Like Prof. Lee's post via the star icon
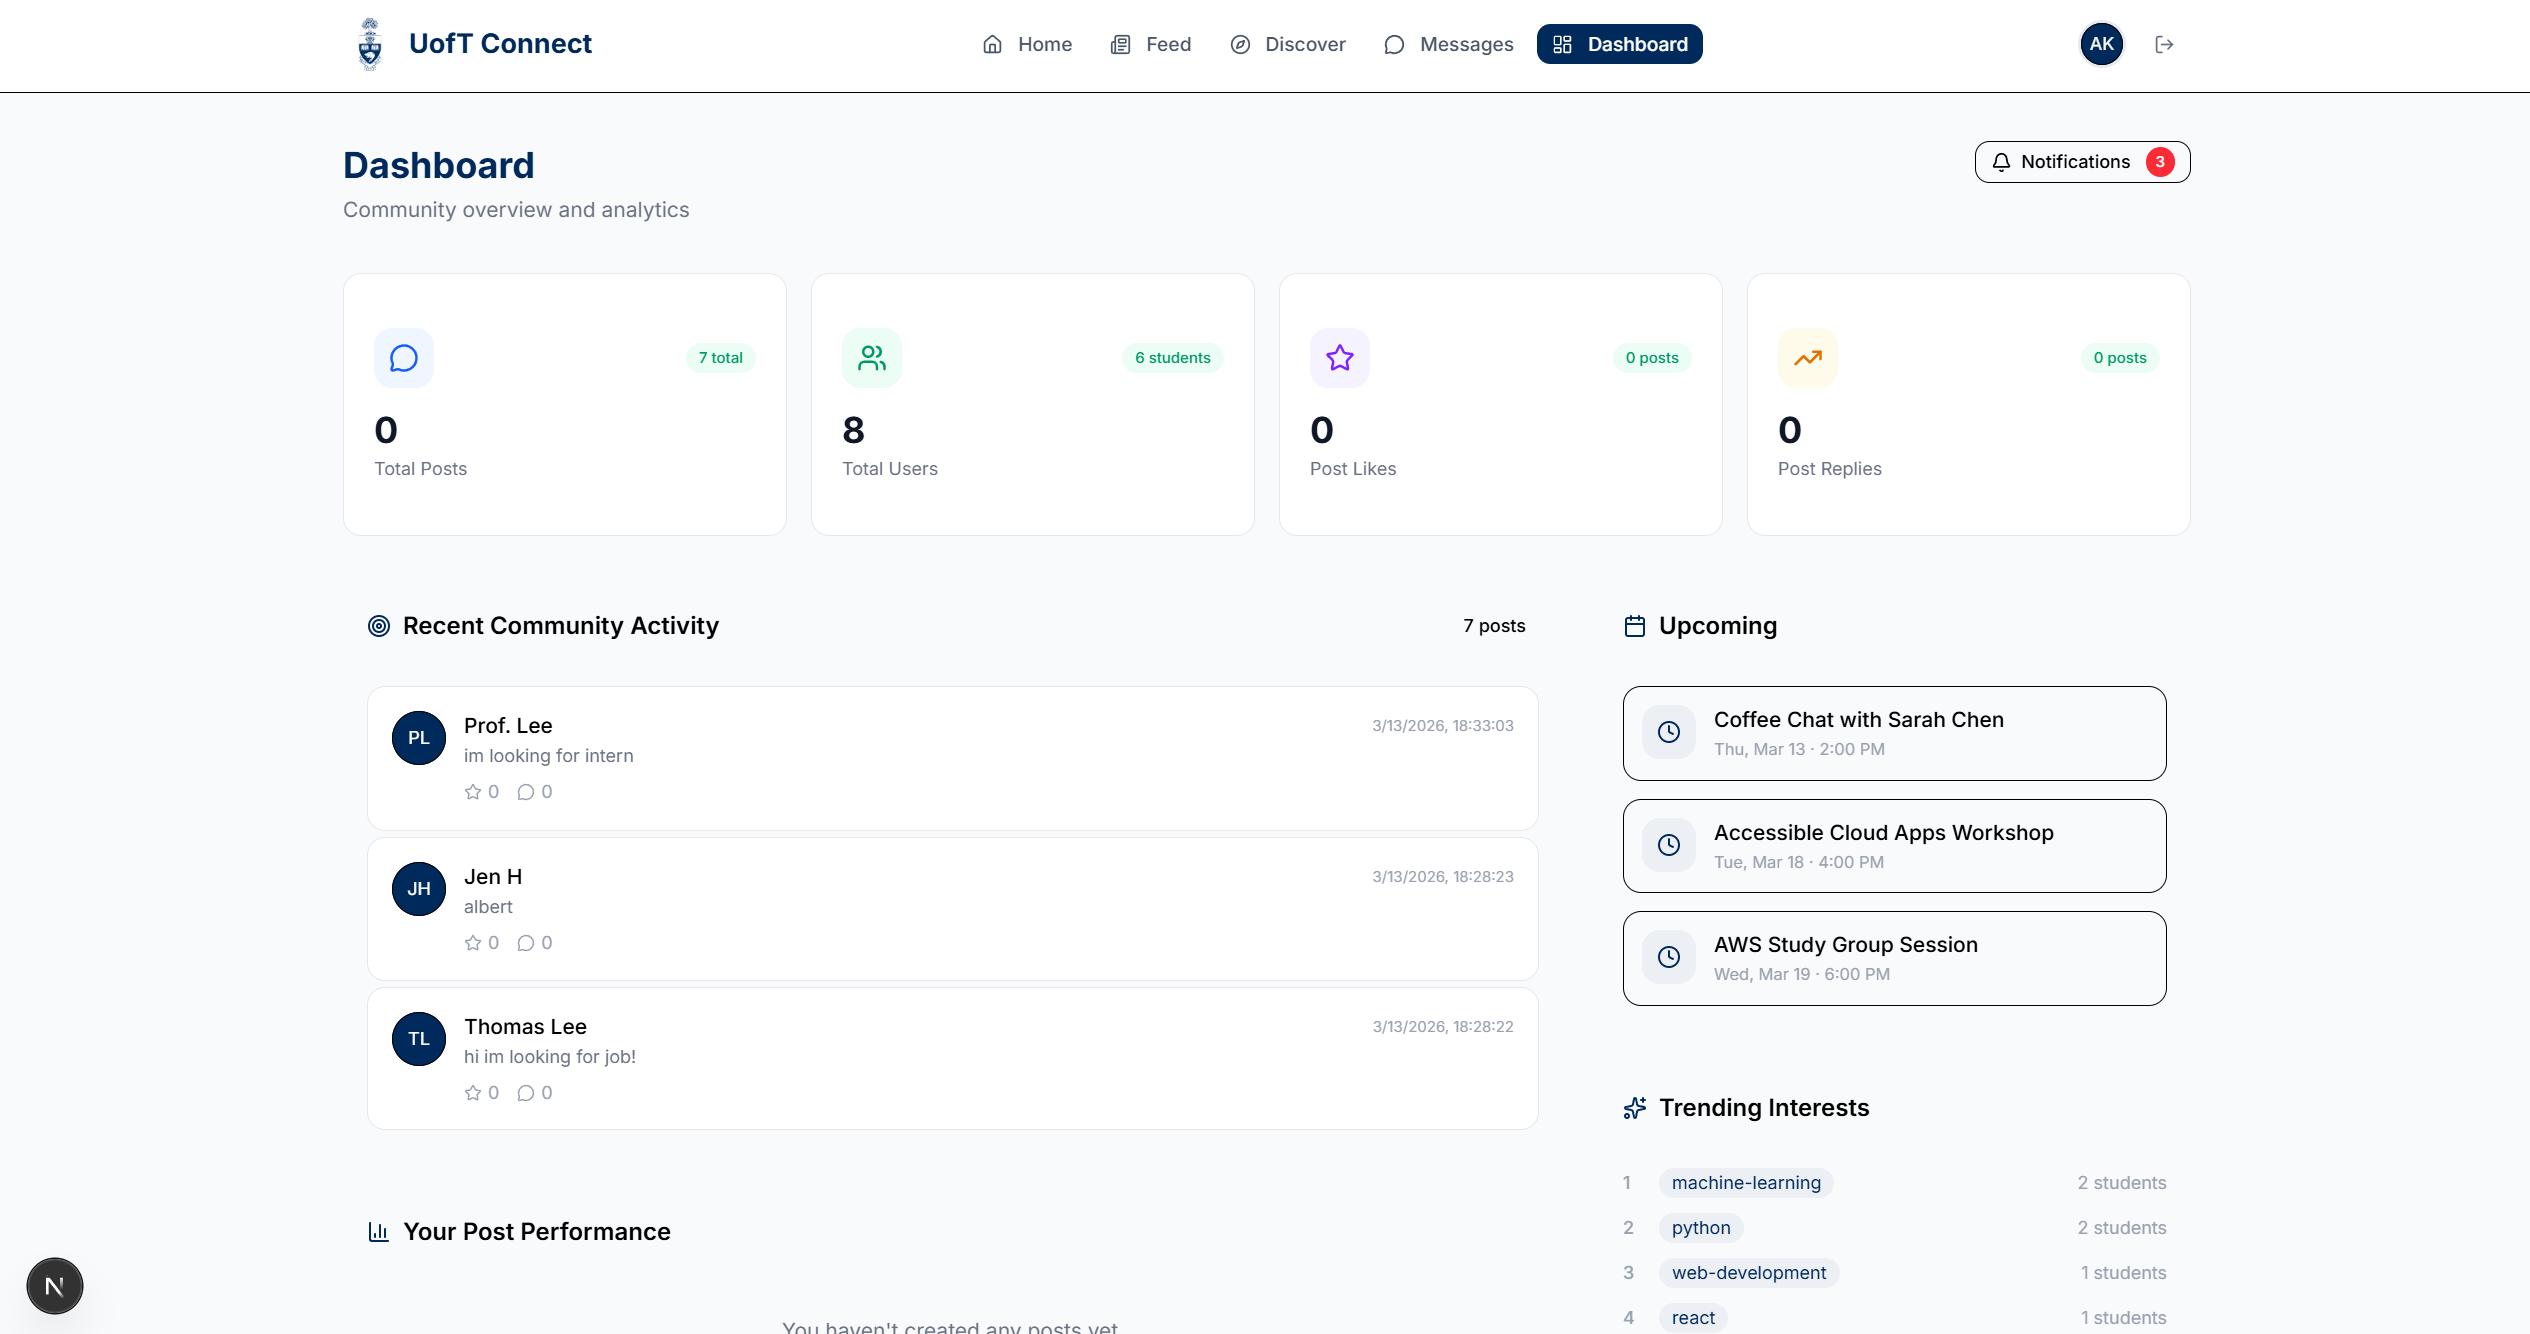The height and width of the screenshot is (1334, 2530). coord(473,792)
